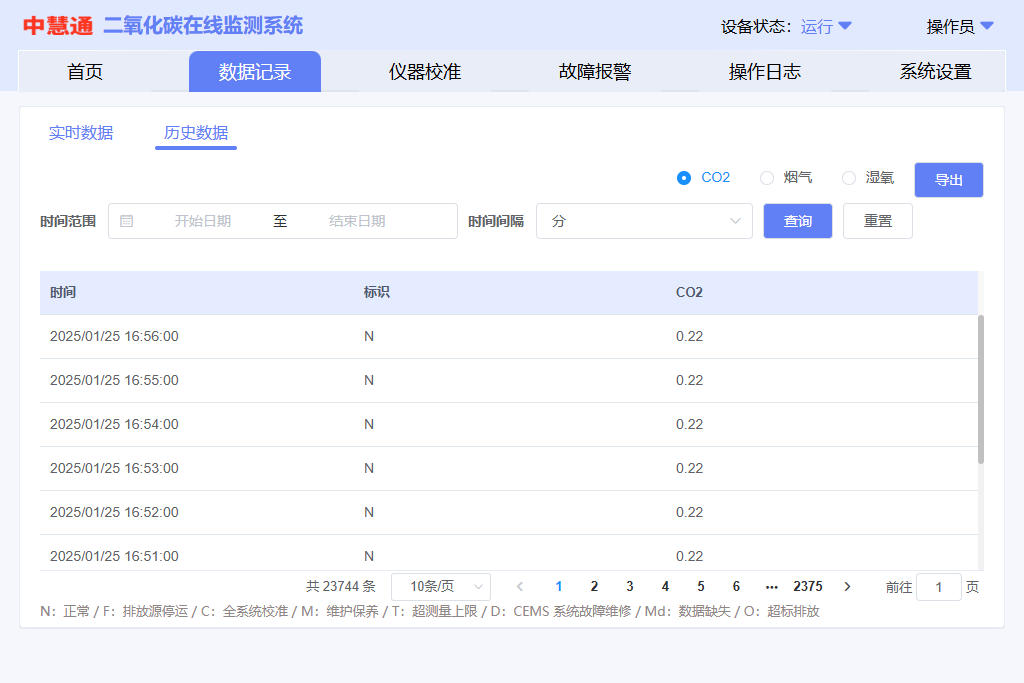1024x683 pixels.
Task: Select the row 2025/01/25 16:52:00
Action: (509, 513)
